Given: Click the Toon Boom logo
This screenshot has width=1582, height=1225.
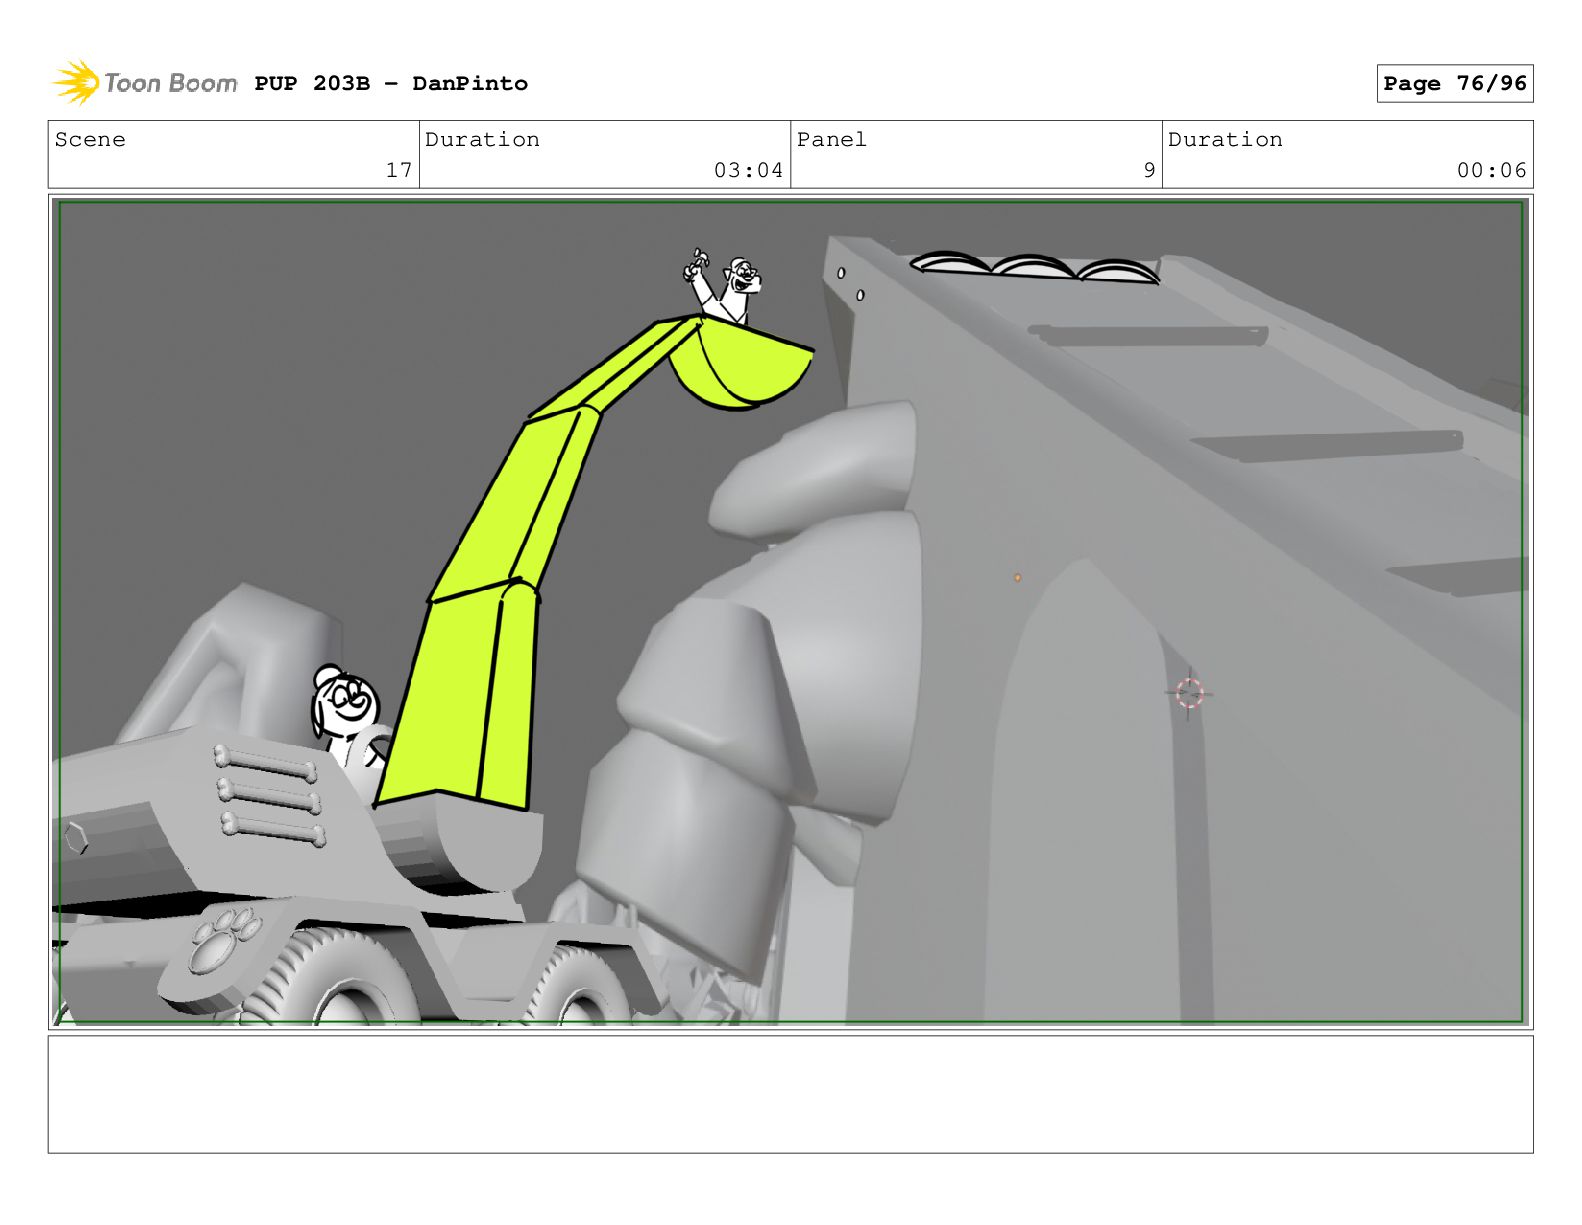Looking at the screenshot, I should coord(144,83).
